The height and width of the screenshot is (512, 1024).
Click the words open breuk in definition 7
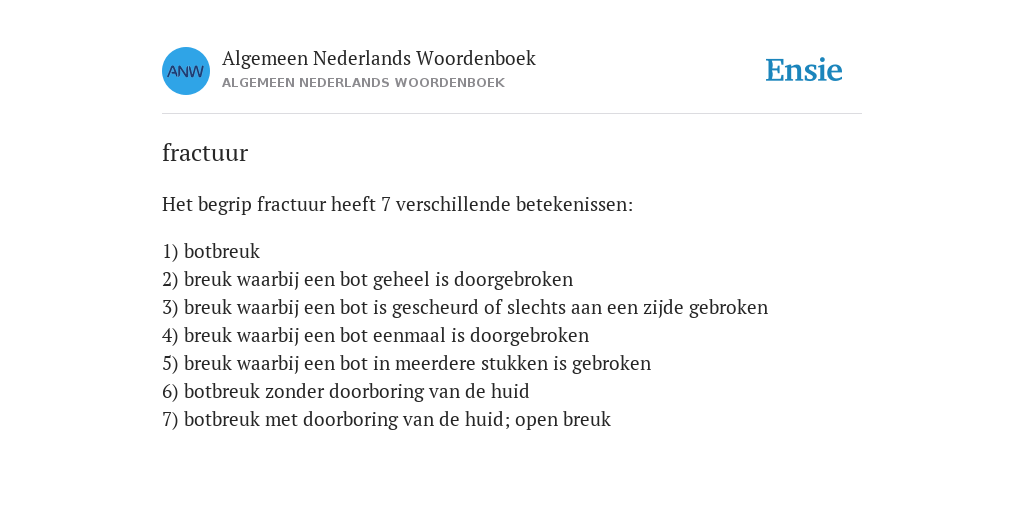tap(563, 420)
